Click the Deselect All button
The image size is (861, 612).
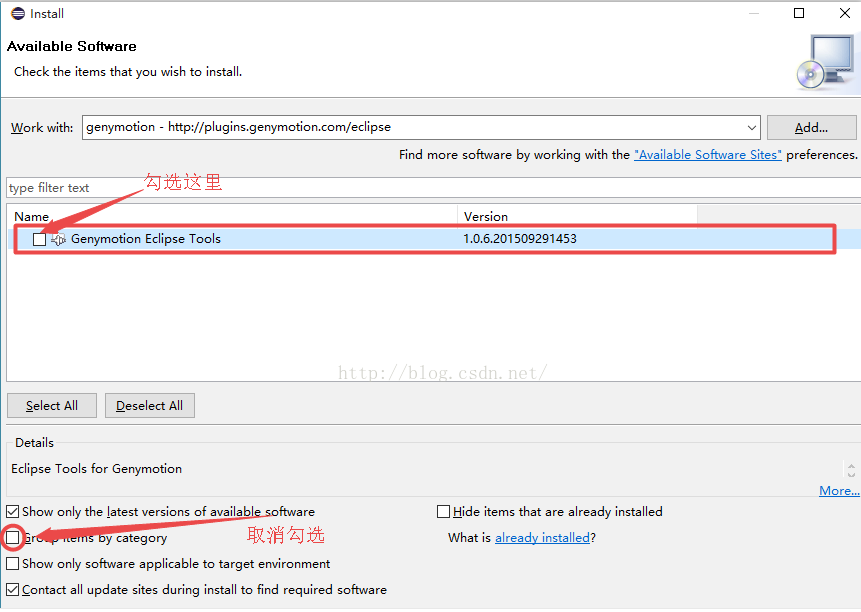pos(149,406)
